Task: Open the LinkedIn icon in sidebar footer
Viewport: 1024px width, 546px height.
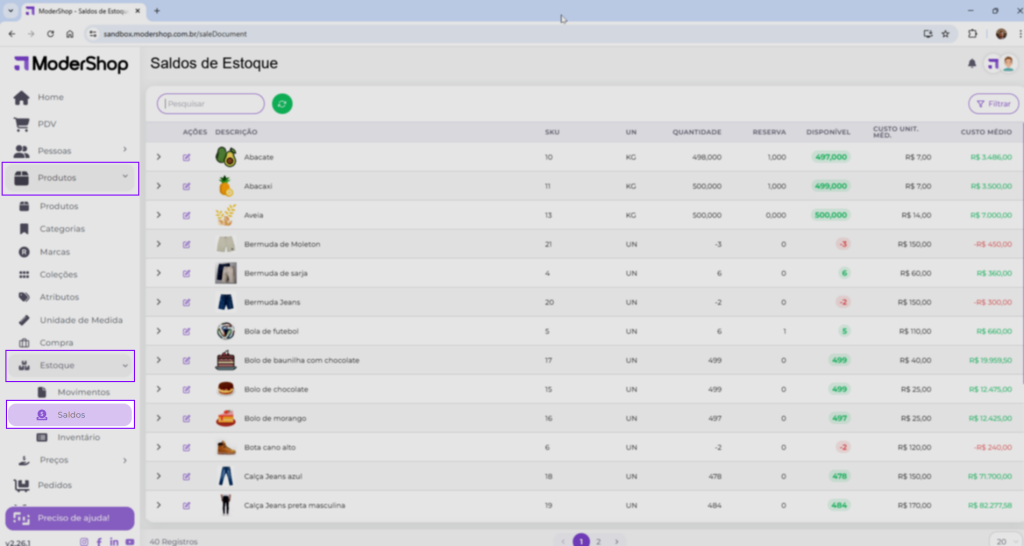Action: tap(115, 541)
